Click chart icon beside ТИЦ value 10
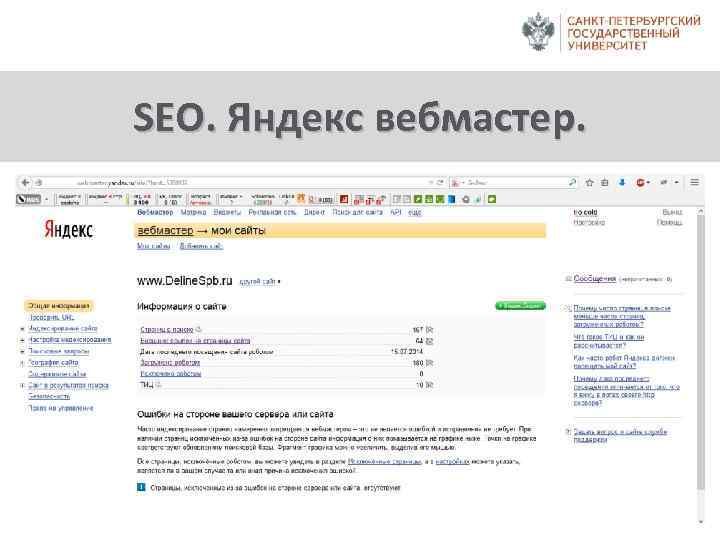The width and height of the screenshot is (720, 540). pyautogui.click(x=429, y=385)
